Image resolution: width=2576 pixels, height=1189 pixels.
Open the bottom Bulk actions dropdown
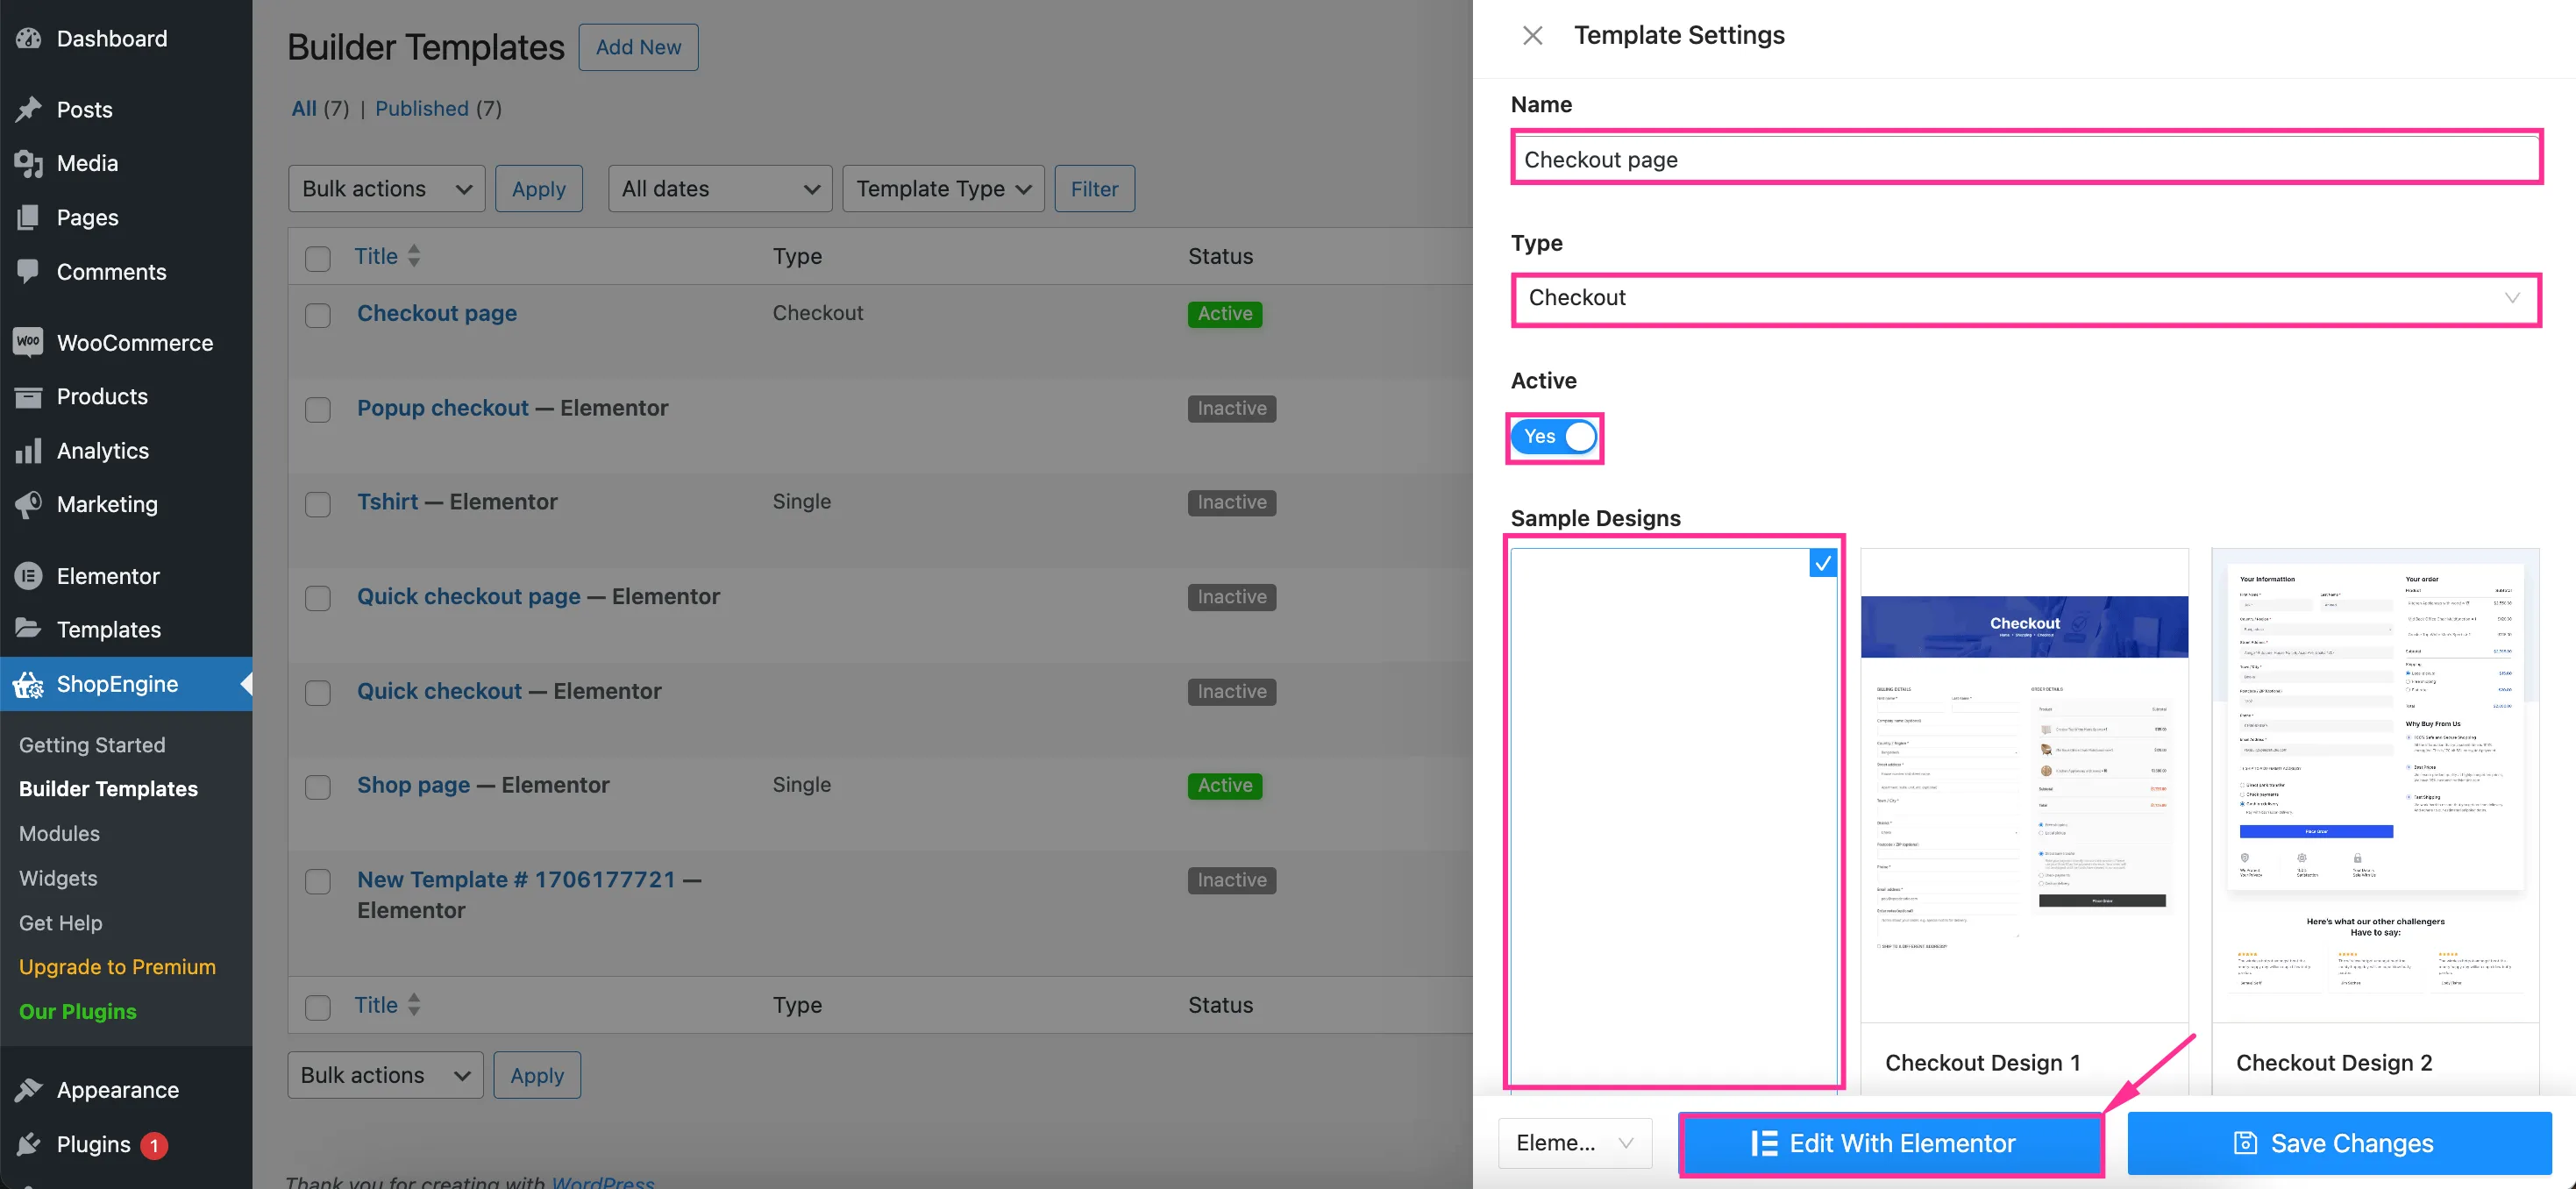(x=385, y=1075)
